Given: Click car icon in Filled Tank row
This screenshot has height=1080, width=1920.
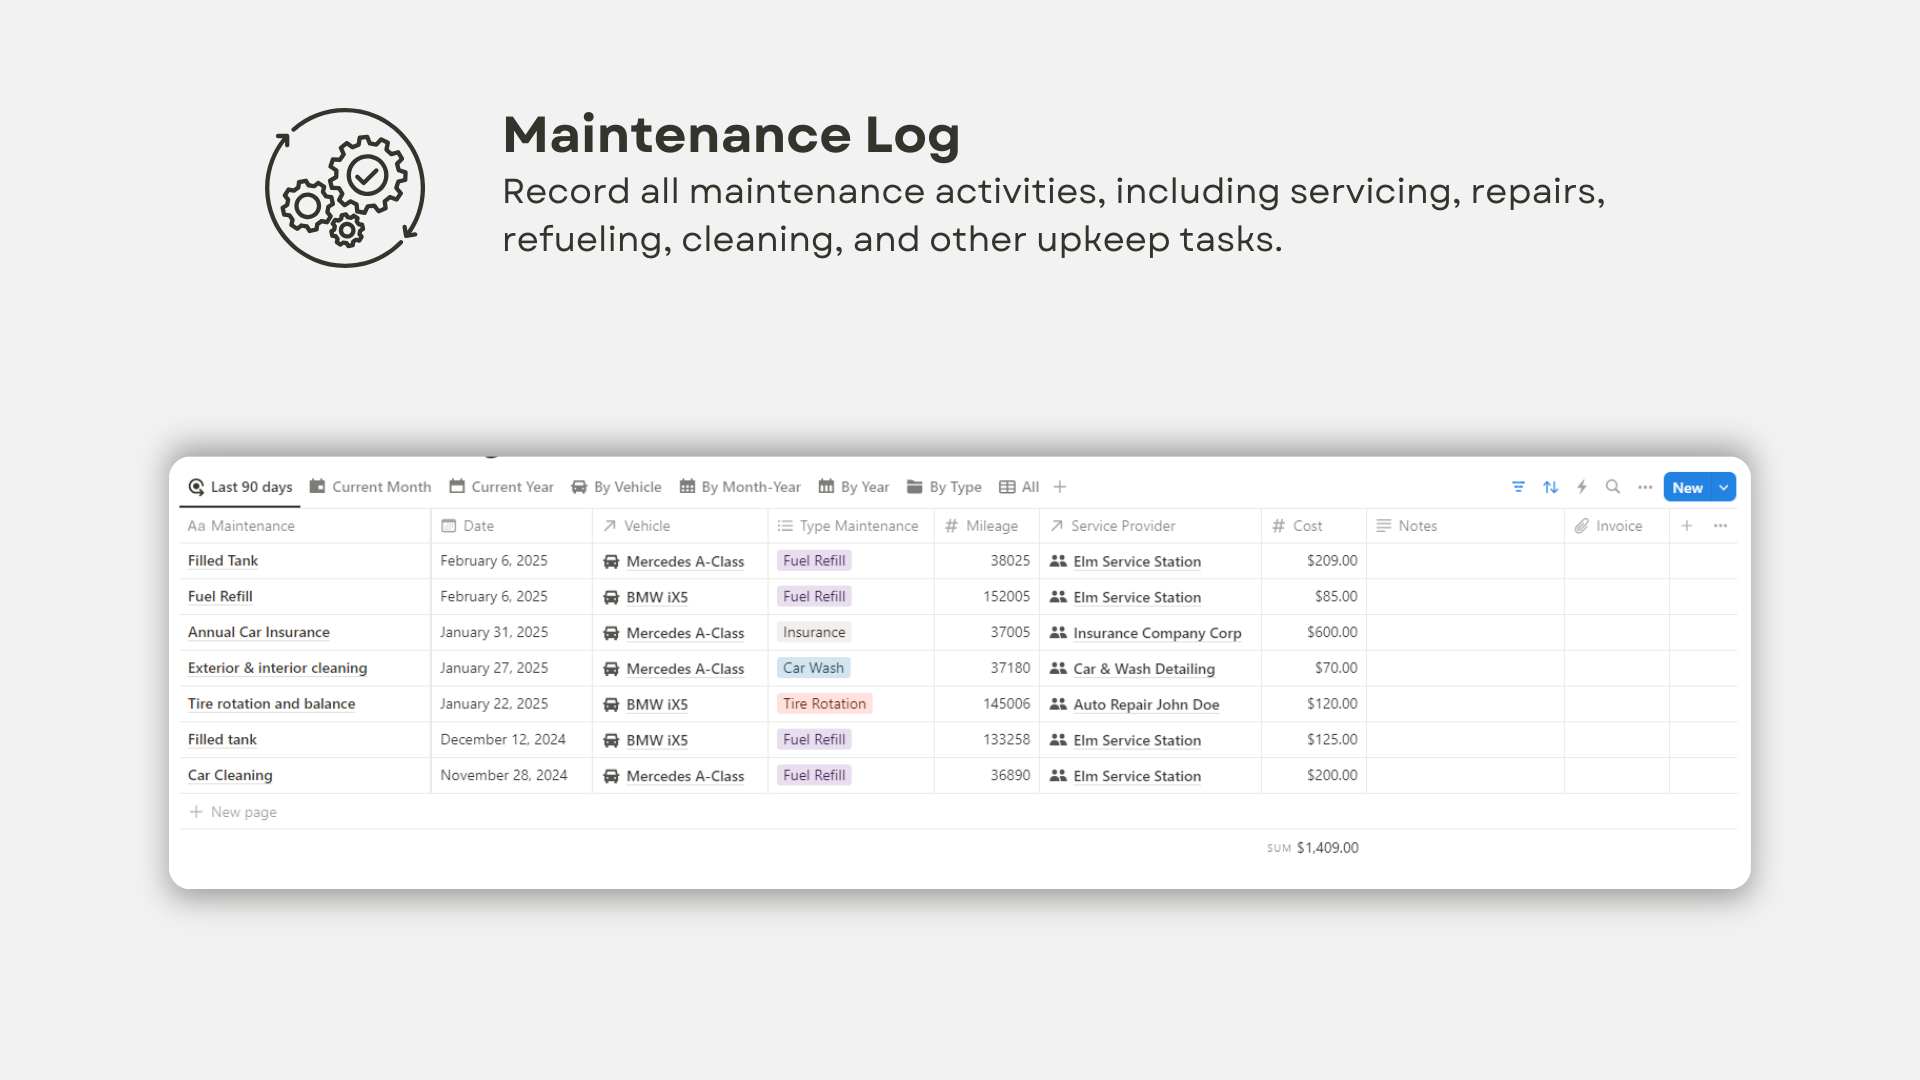Looking at the screenshot, I should tap(611, 562).
